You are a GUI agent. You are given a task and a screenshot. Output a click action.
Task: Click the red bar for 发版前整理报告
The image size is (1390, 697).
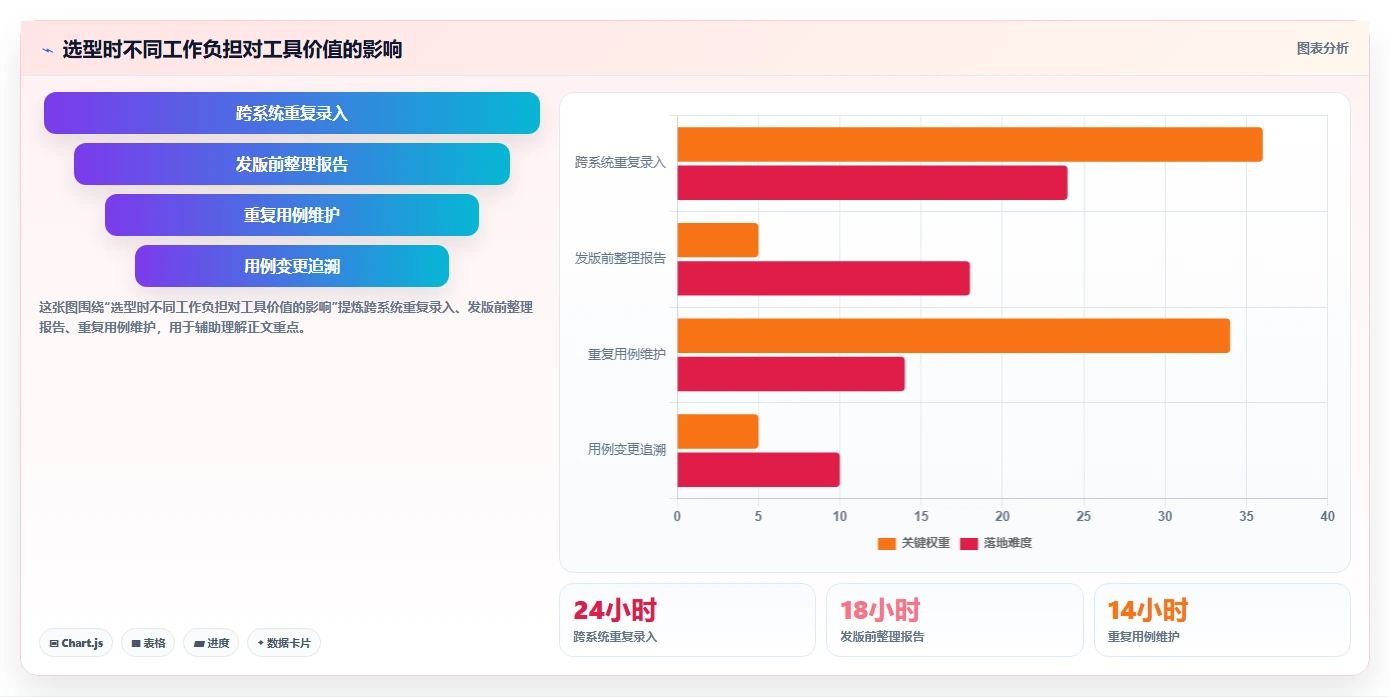click(x=824, y=278)
